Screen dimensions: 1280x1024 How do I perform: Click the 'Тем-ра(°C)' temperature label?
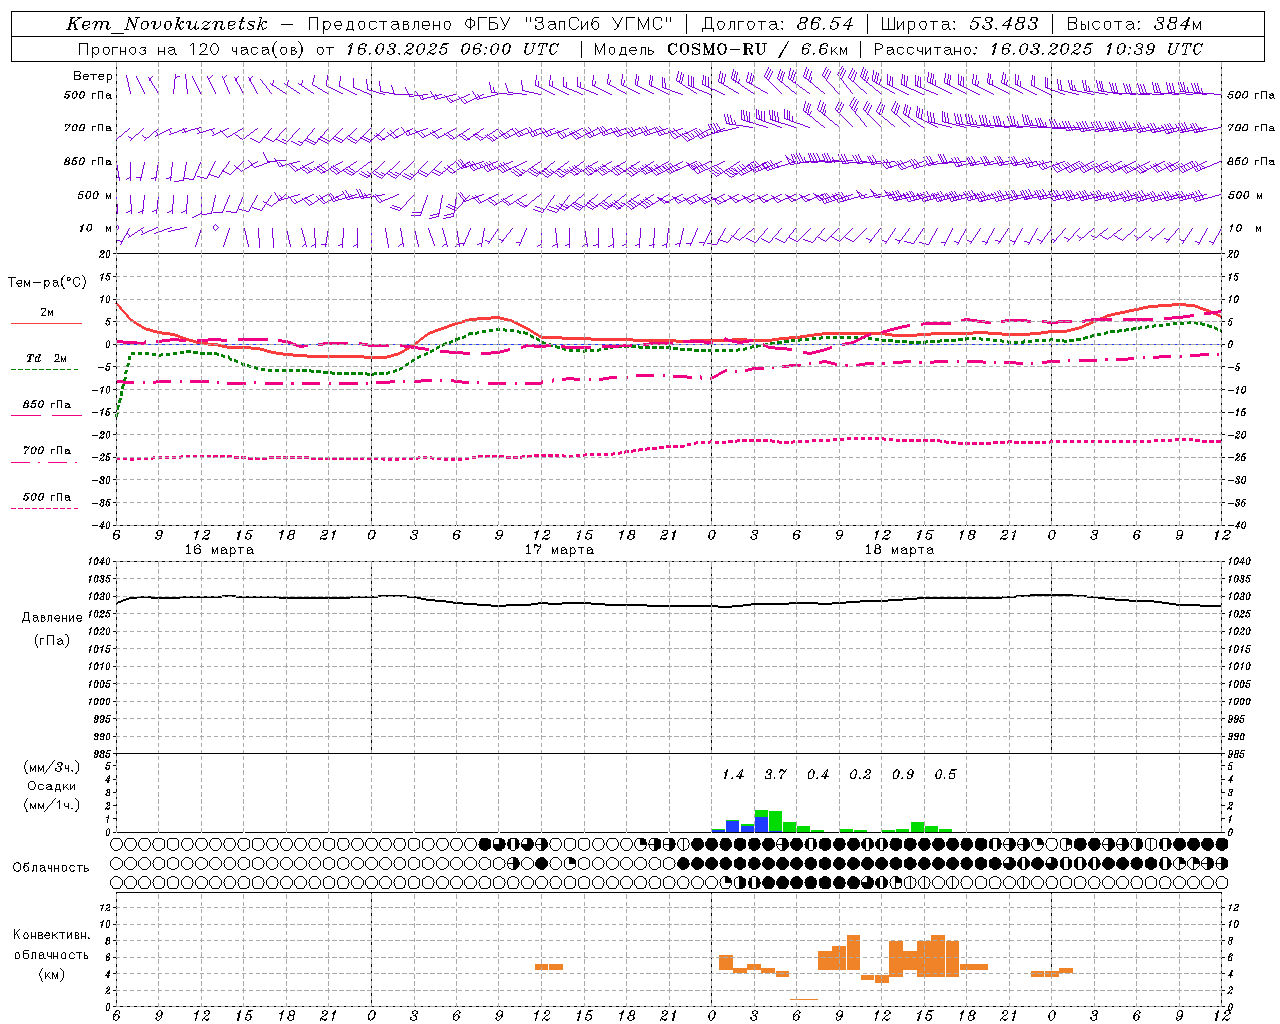coord(47,283)
